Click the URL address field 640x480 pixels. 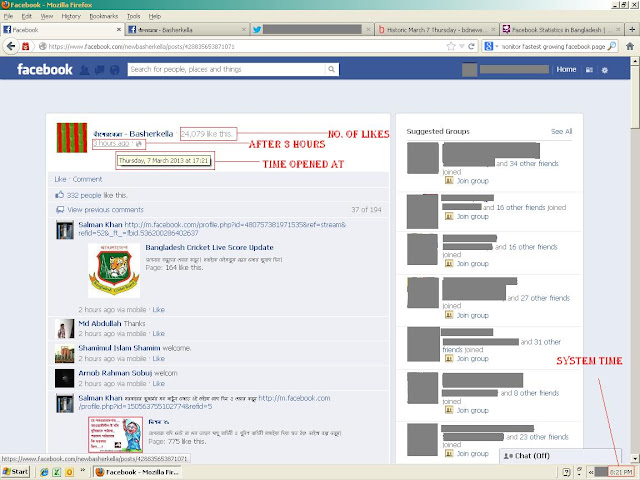245,46
